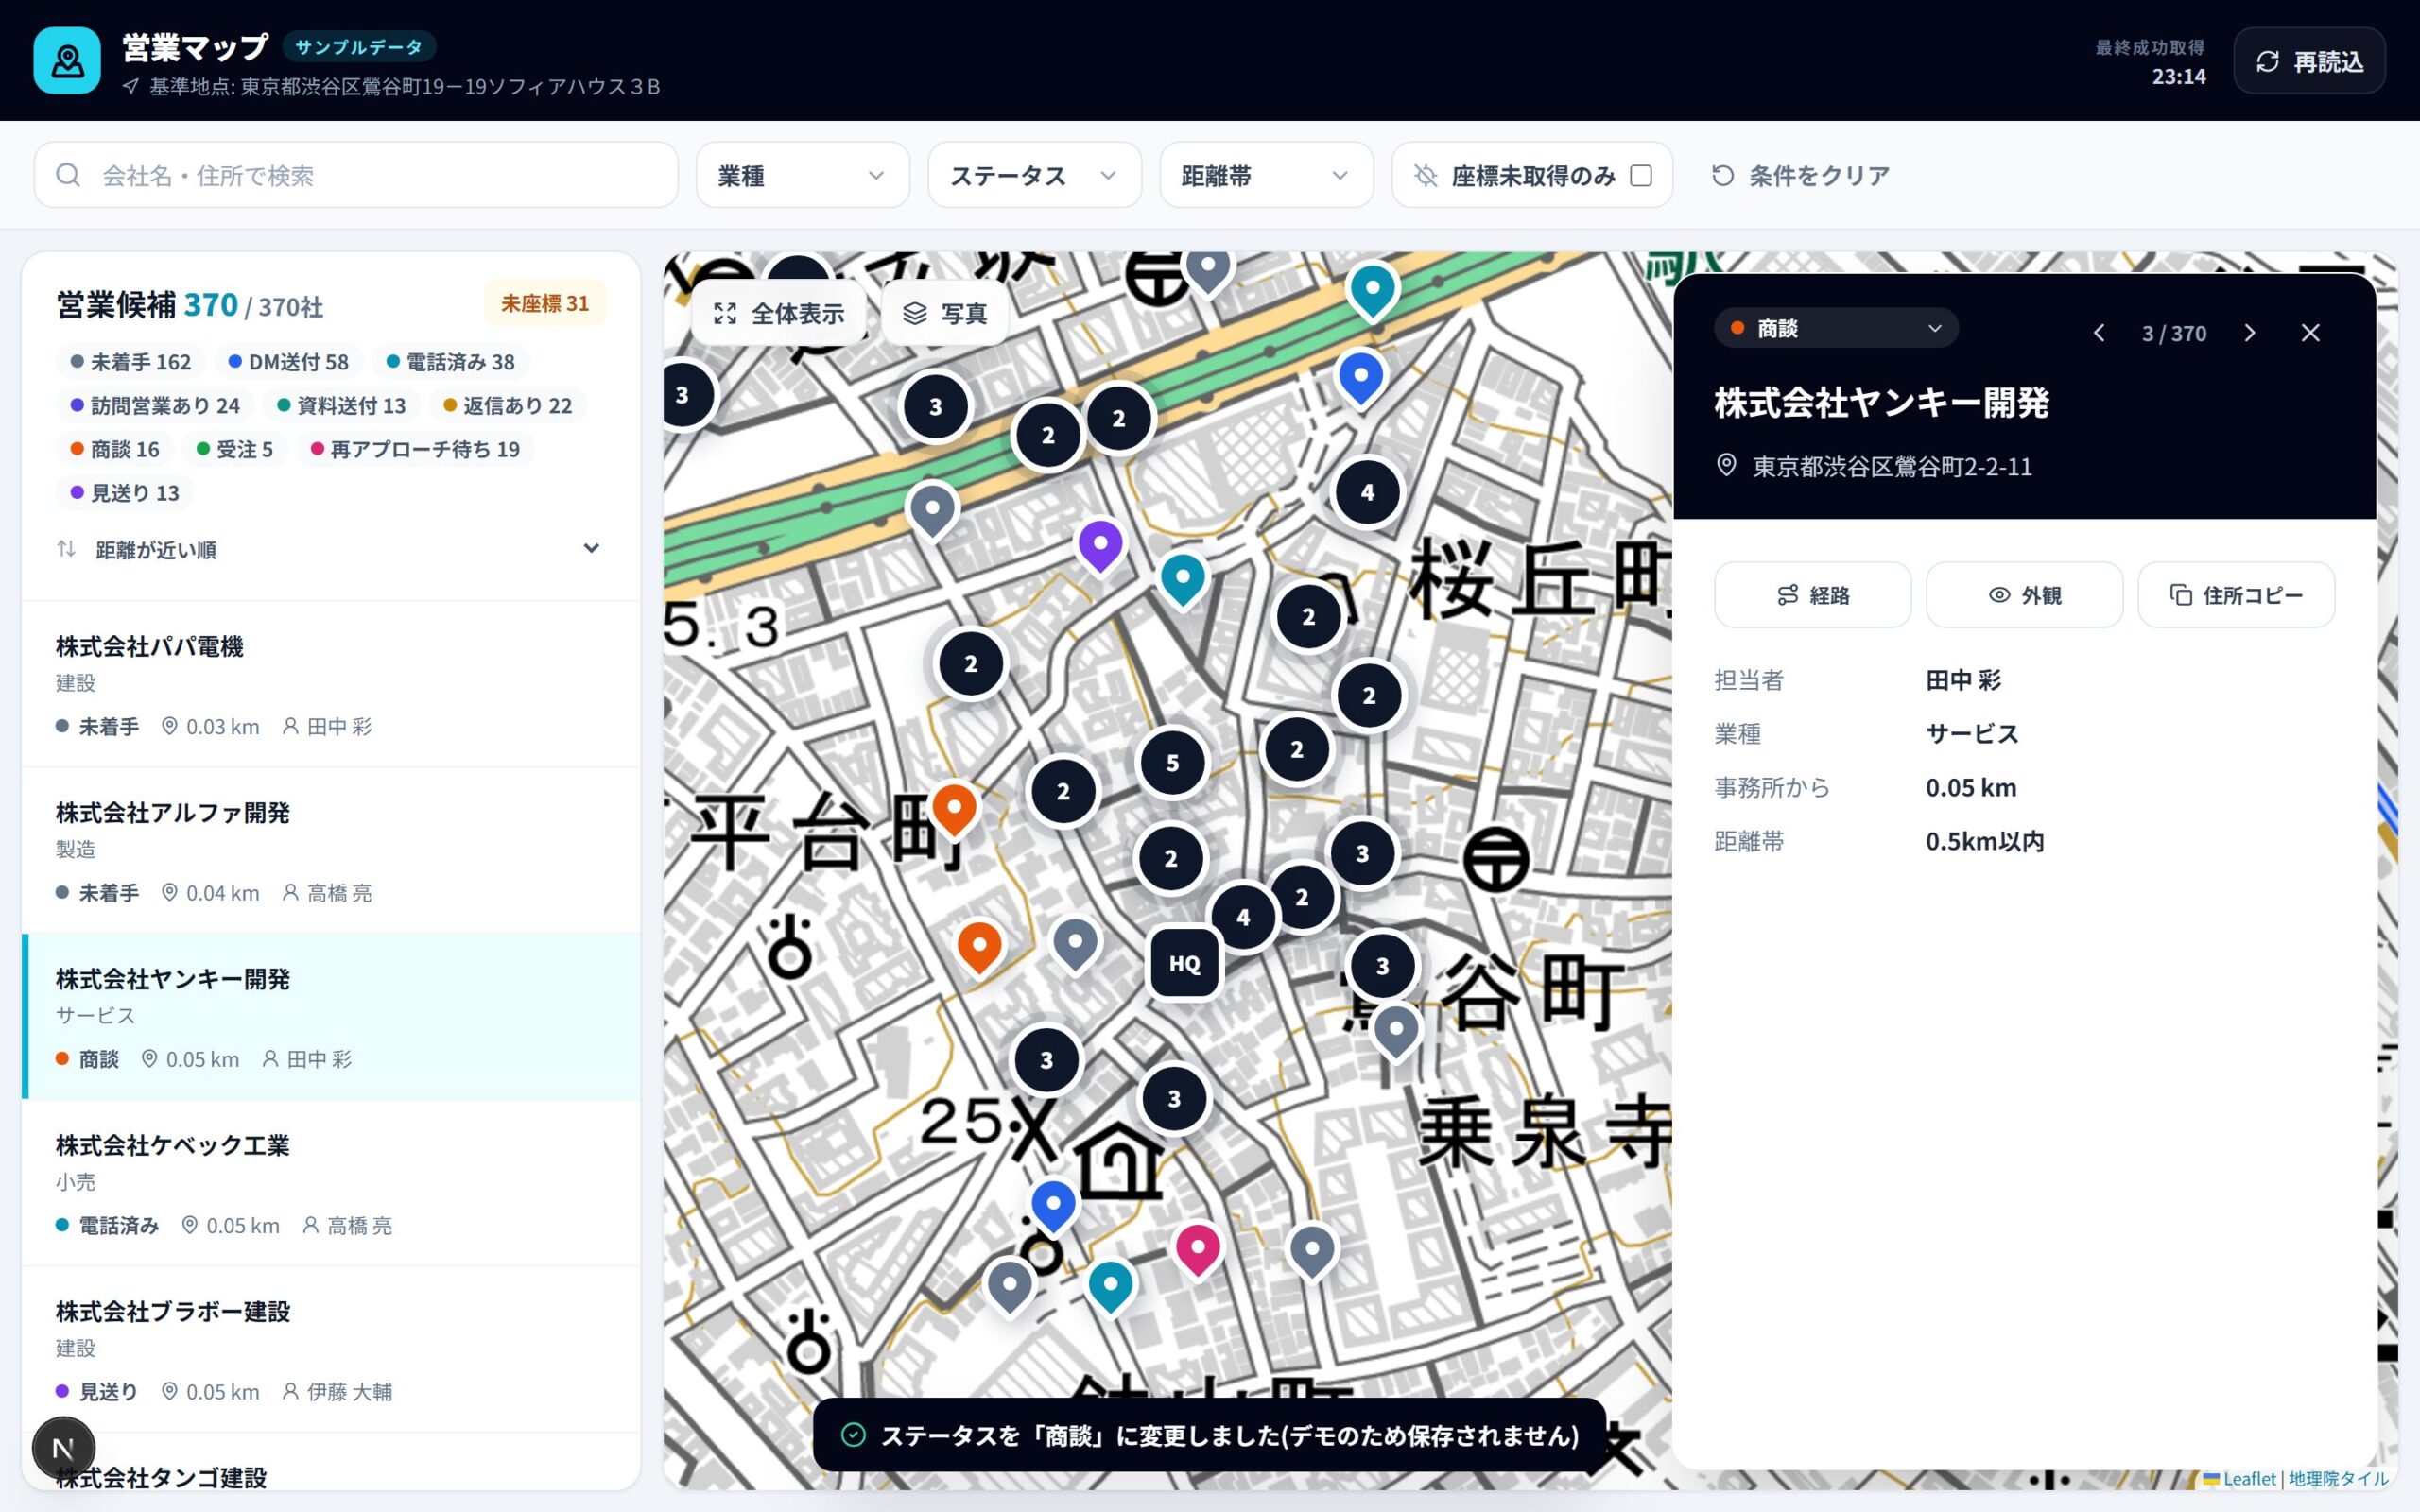
Task: Open the 商談 status dropdown in detail panel
Action: (1836, 328)
